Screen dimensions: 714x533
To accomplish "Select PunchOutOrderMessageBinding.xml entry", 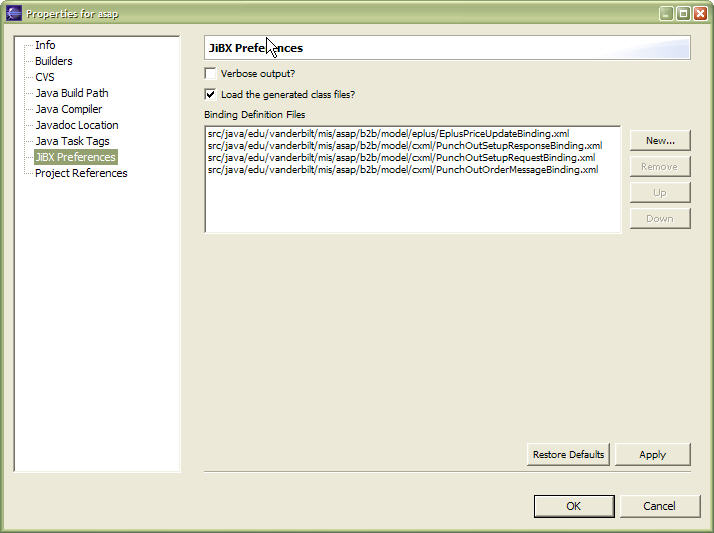I will (x=402, y=170).
